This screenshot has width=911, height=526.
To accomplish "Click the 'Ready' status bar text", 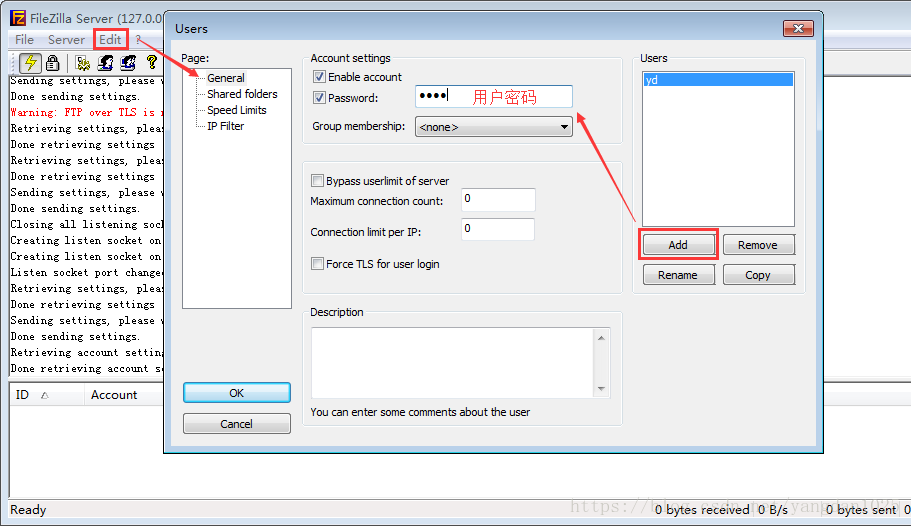I will pos(28,510).
